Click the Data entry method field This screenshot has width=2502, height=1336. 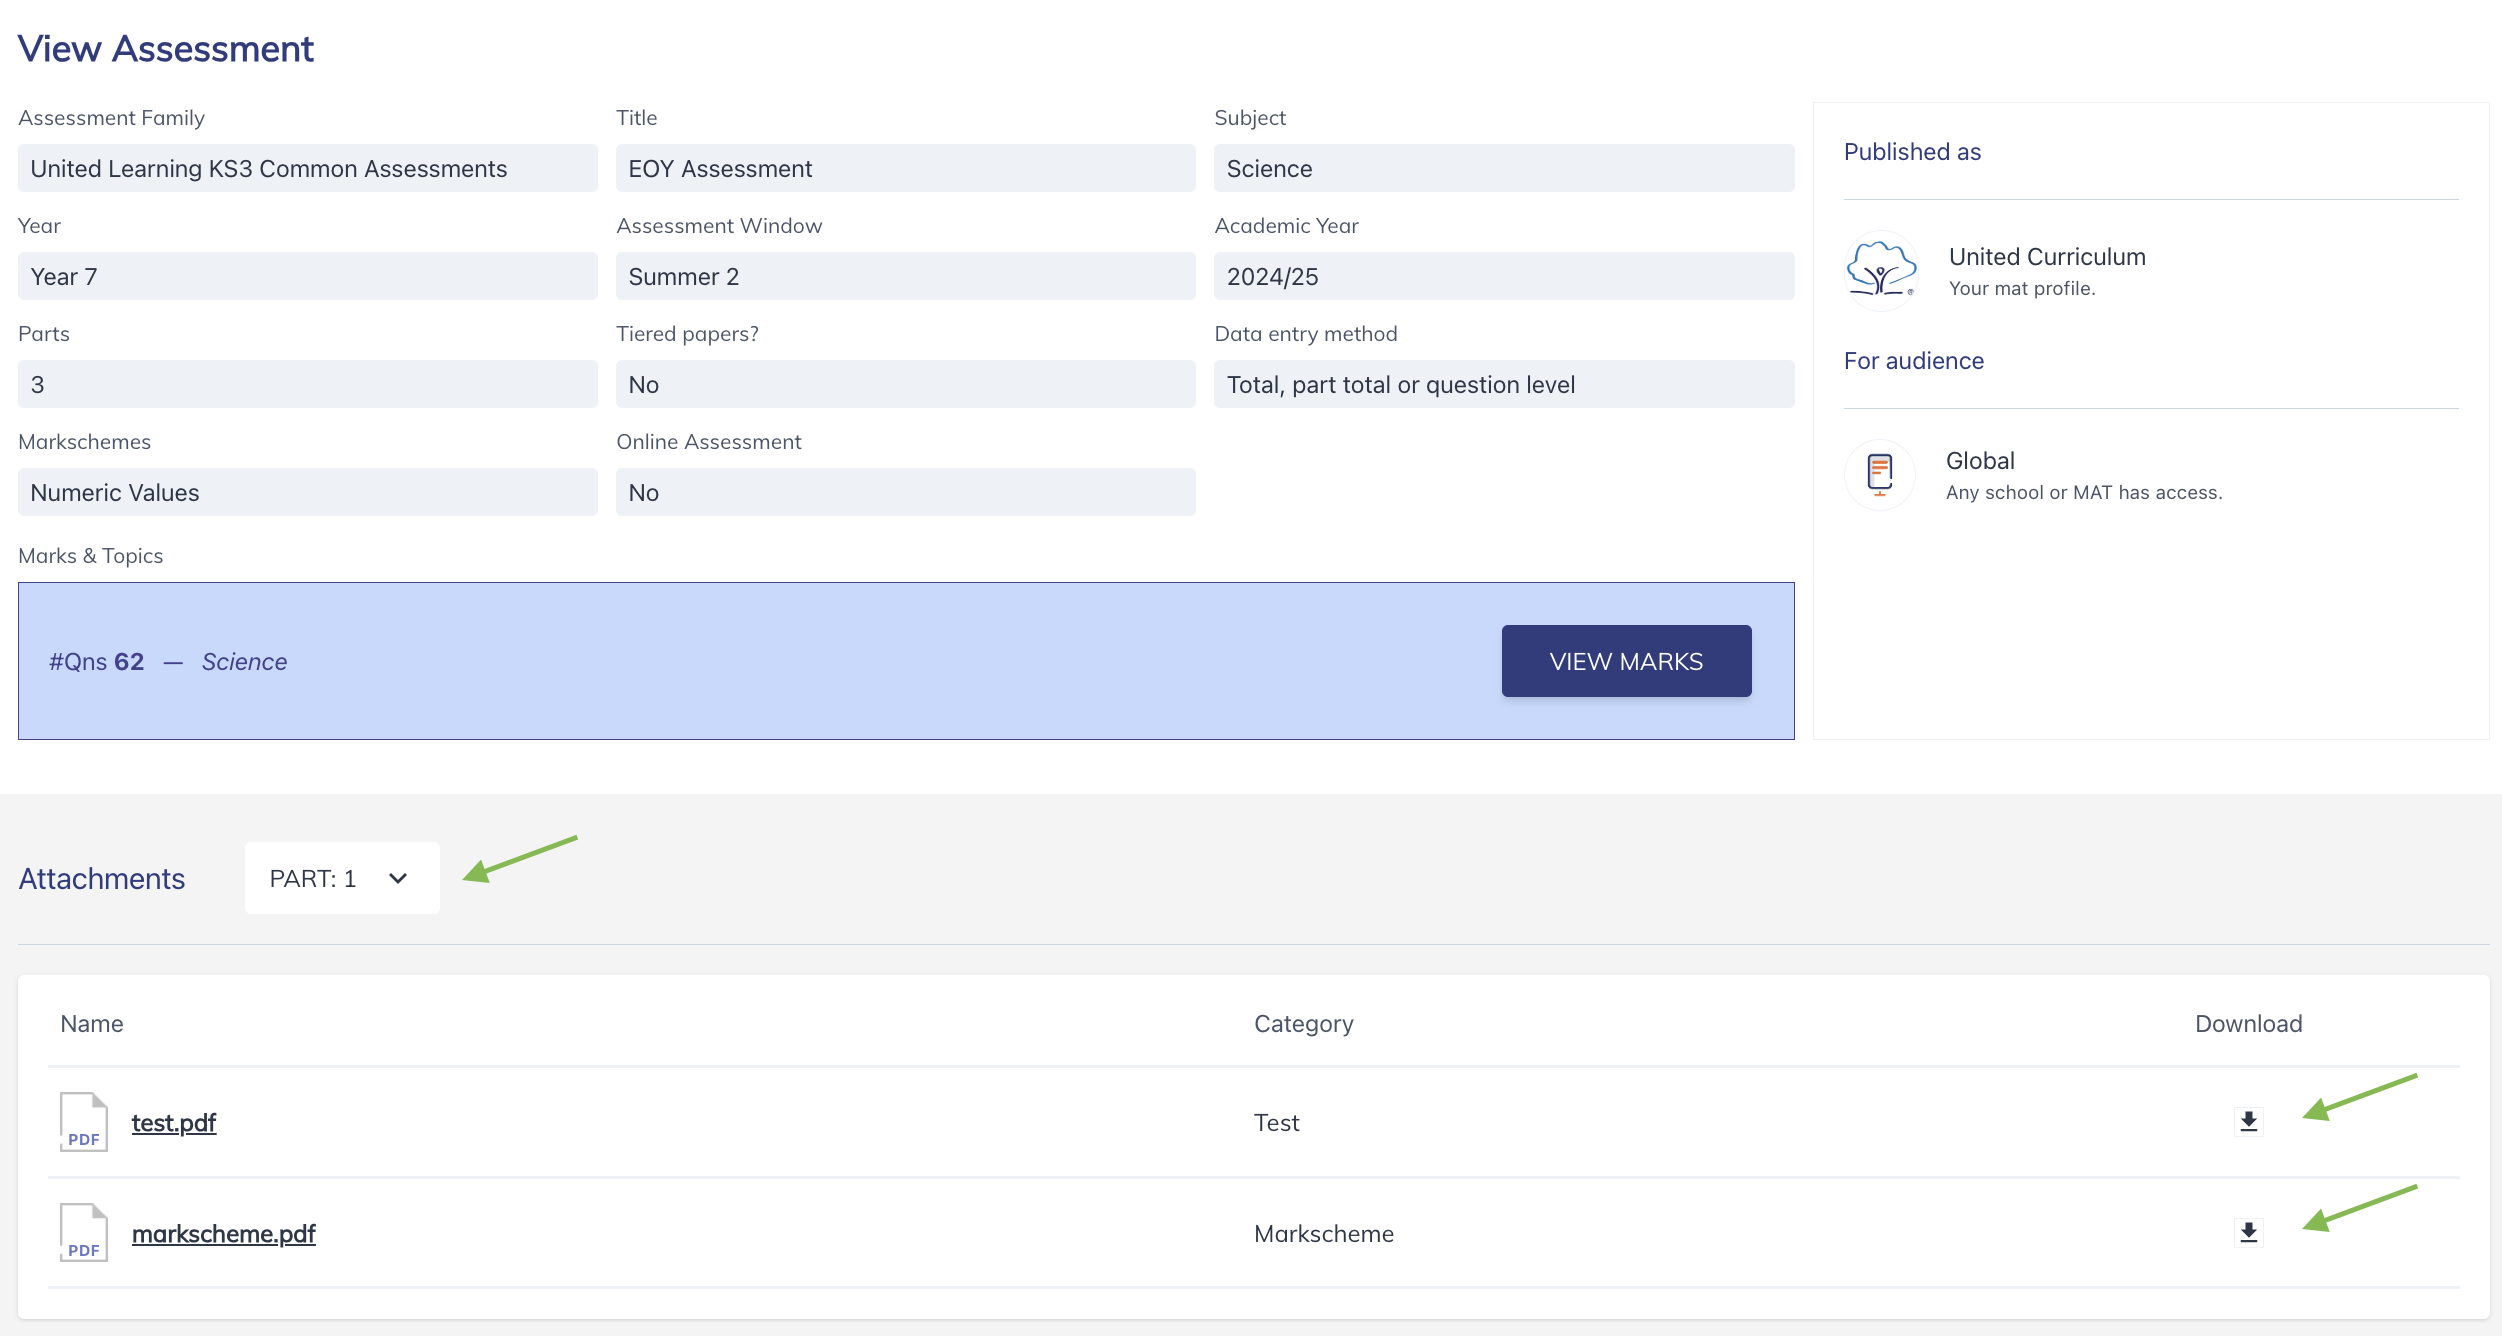coord(1503,384)
